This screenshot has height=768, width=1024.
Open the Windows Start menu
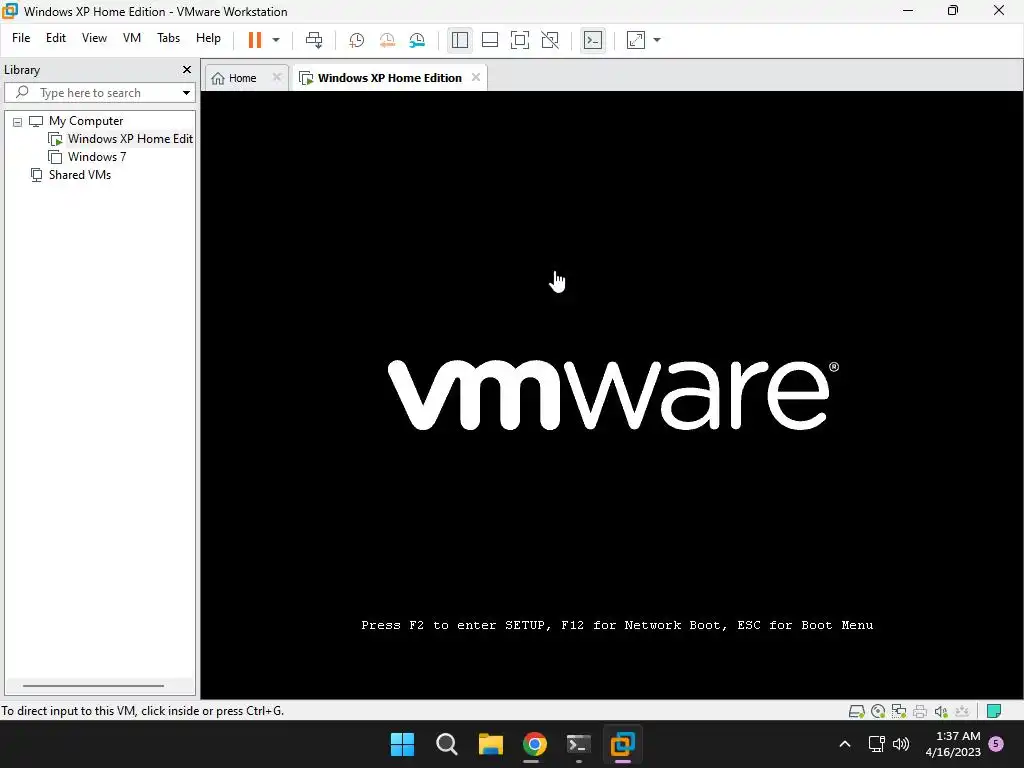[x=402, y=744]
